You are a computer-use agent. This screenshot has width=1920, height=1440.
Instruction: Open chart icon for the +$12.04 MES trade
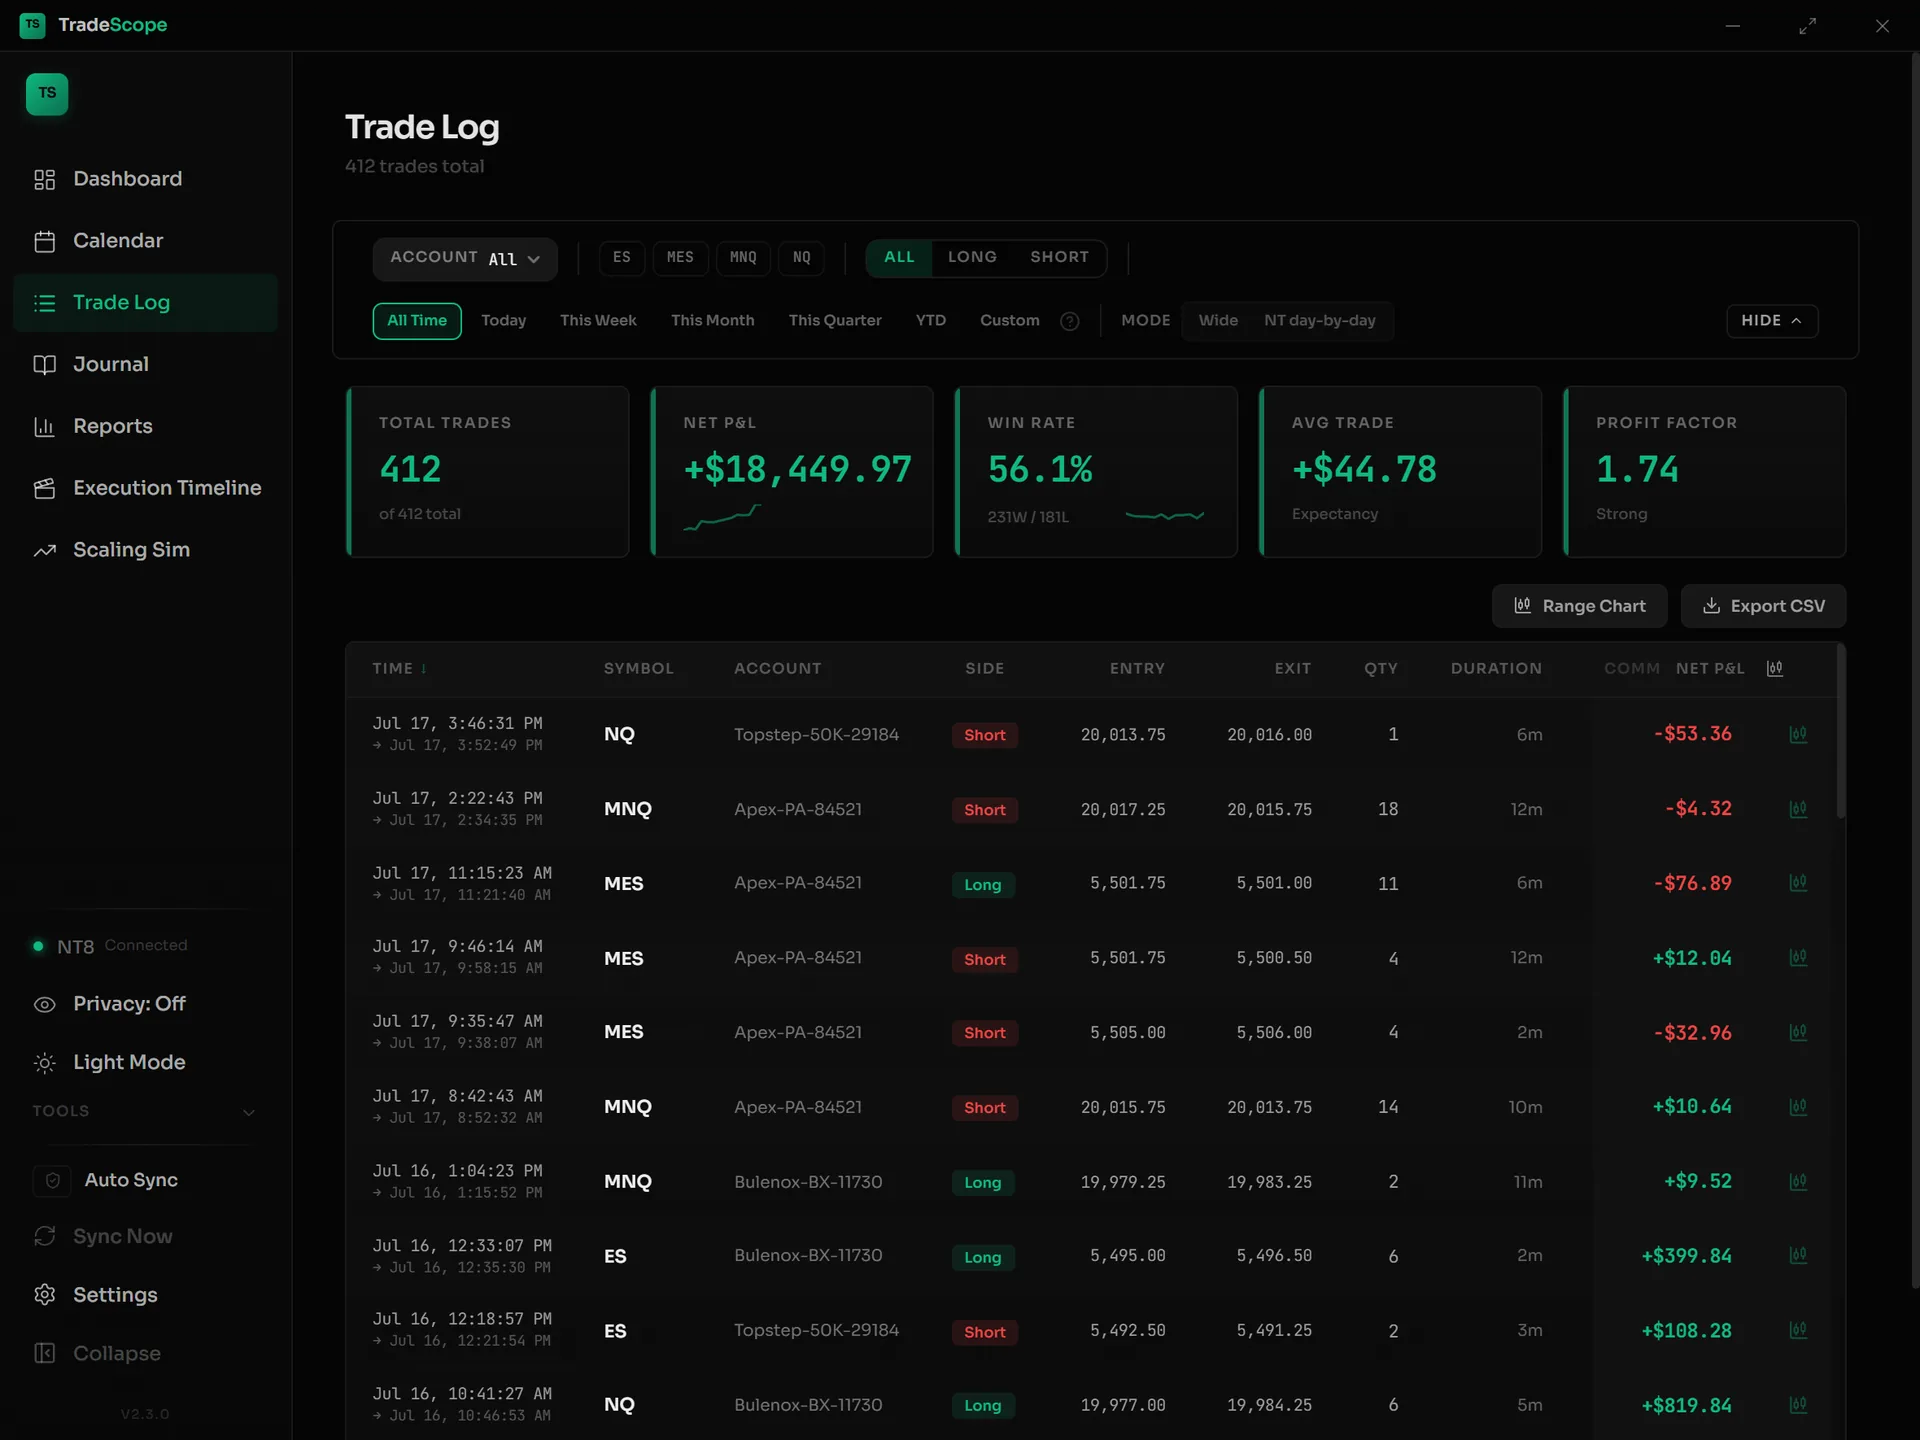click(1798, 958)
